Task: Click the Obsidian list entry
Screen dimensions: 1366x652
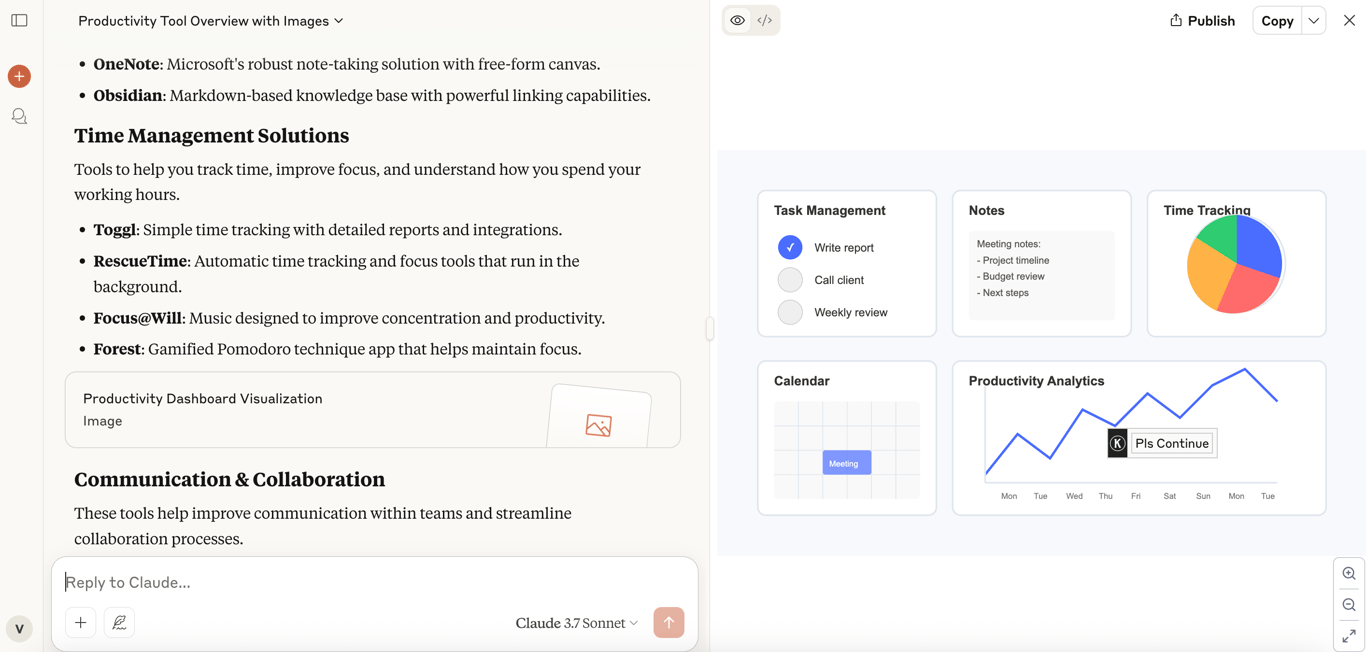Action: click(x=372, y=95)
